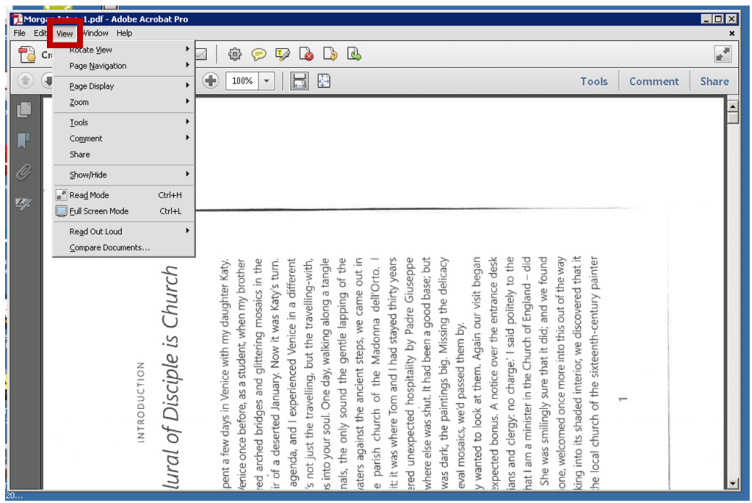
Task: Toggle read mode arrows icon at toolbar right
Action: tap(722, 55)
